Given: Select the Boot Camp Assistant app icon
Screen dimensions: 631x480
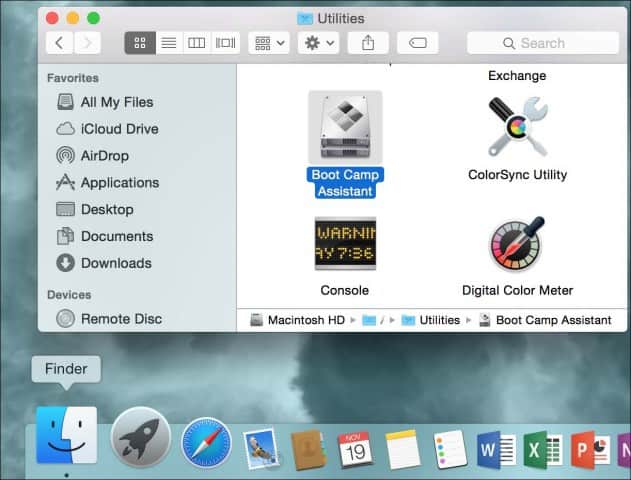Looking at the screenshot, I should pos(345,127).
